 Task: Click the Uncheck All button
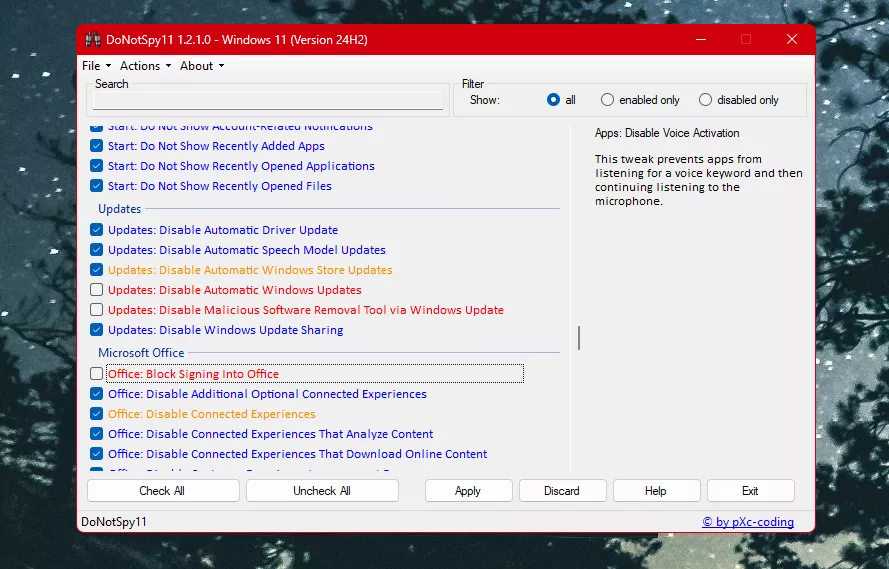322,491
